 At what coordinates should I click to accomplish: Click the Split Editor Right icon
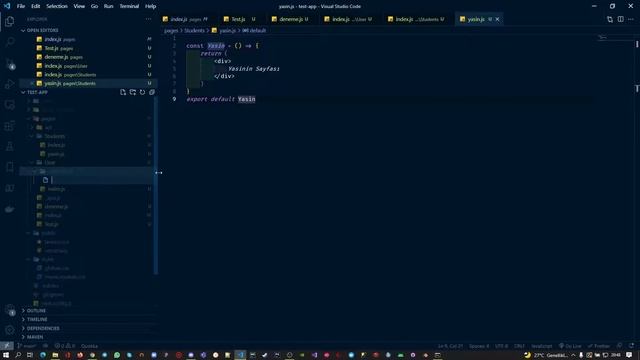tap(620, 19)
